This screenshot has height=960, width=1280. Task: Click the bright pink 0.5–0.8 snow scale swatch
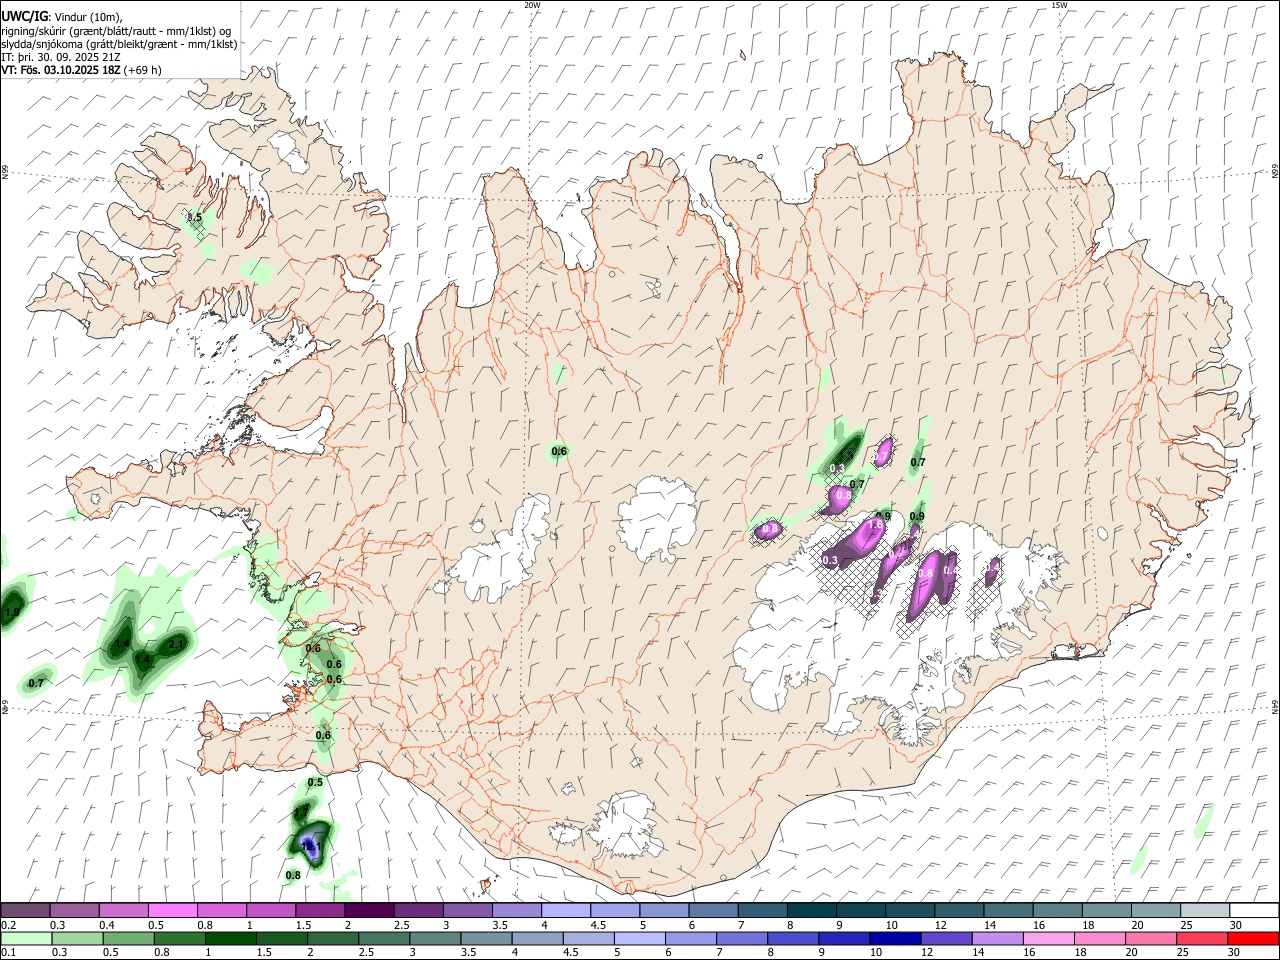tap(173, 910)
